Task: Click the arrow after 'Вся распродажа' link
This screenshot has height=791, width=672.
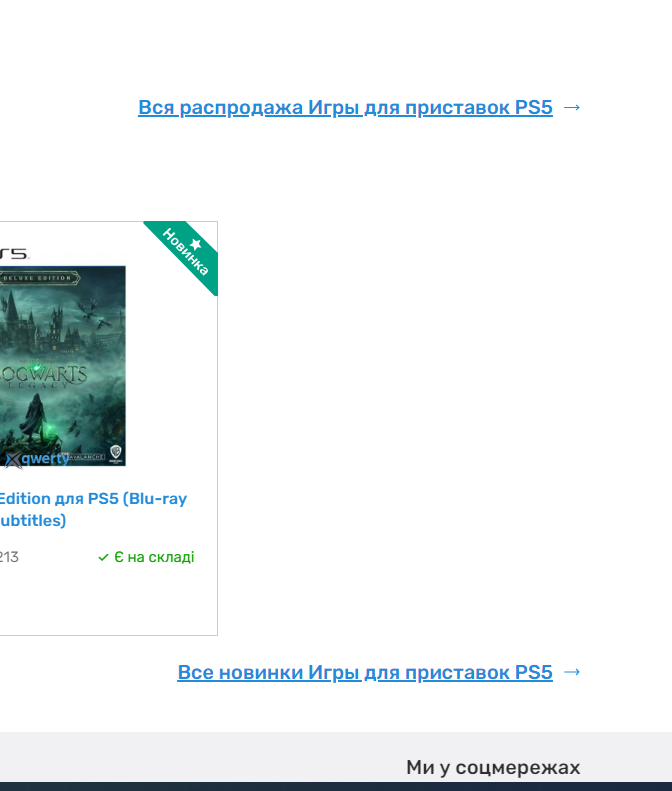Action: click(x=572, y=107)
